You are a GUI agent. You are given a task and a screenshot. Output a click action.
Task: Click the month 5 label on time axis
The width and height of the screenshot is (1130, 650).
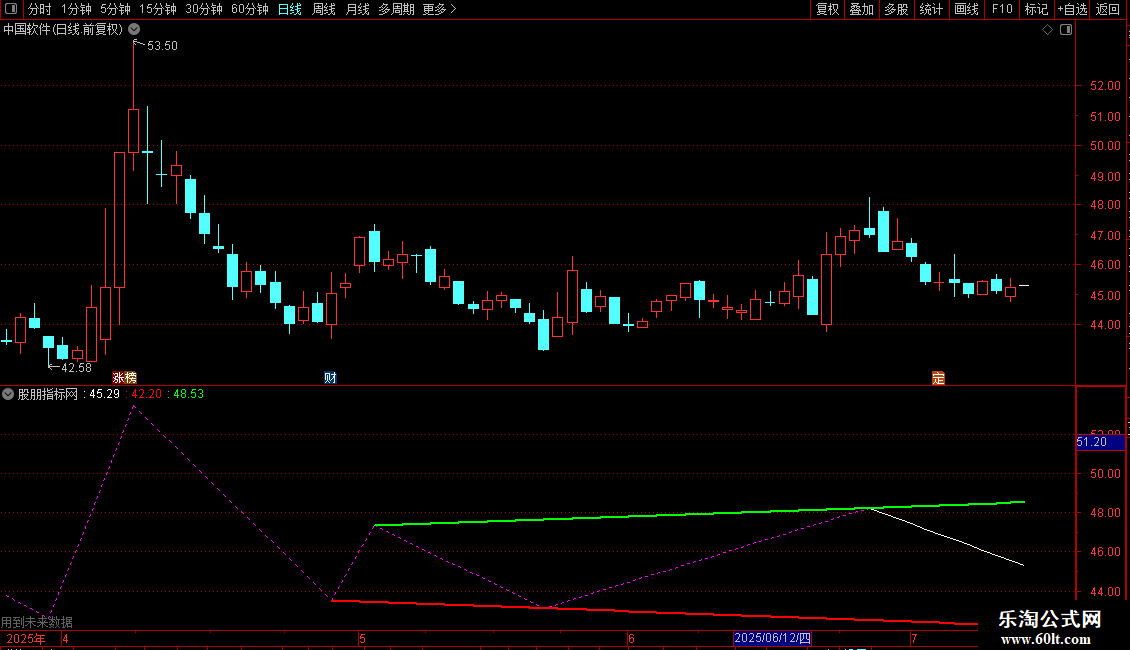tap(362, 638)
